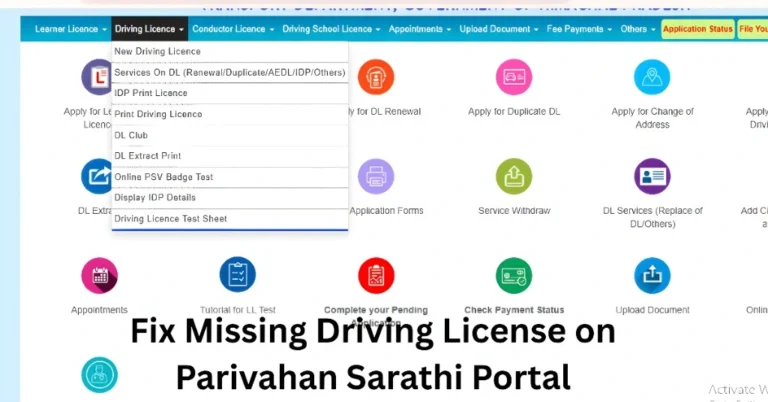Click the blue DL Extract share icon
This screenshot has width=768, height=402.
[x=96, y=176]
